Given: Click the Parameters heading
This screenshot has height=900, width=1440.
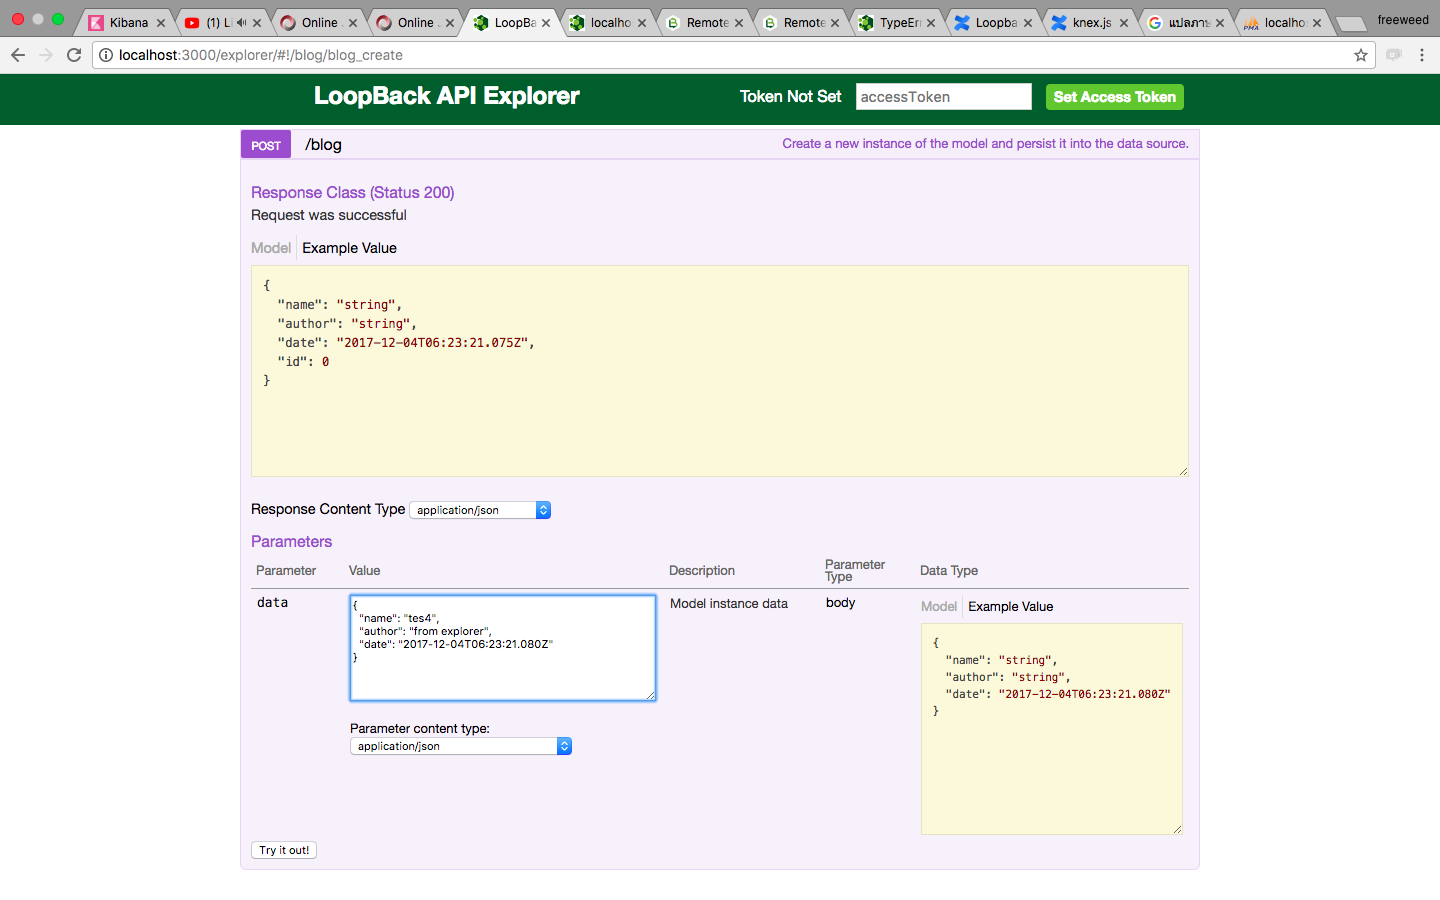Looking at the screenshot, I should point(291,541).
